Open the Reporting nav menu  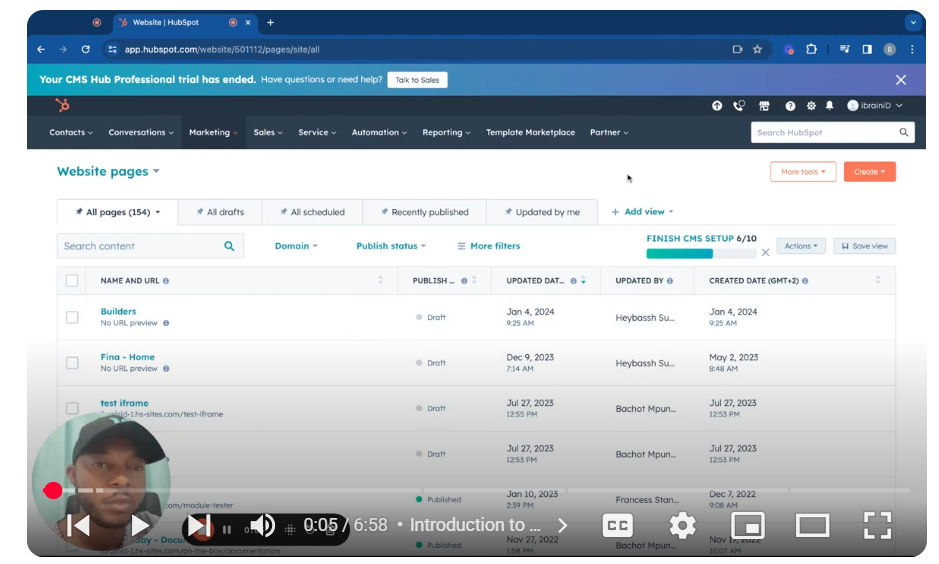pos(446,132)
